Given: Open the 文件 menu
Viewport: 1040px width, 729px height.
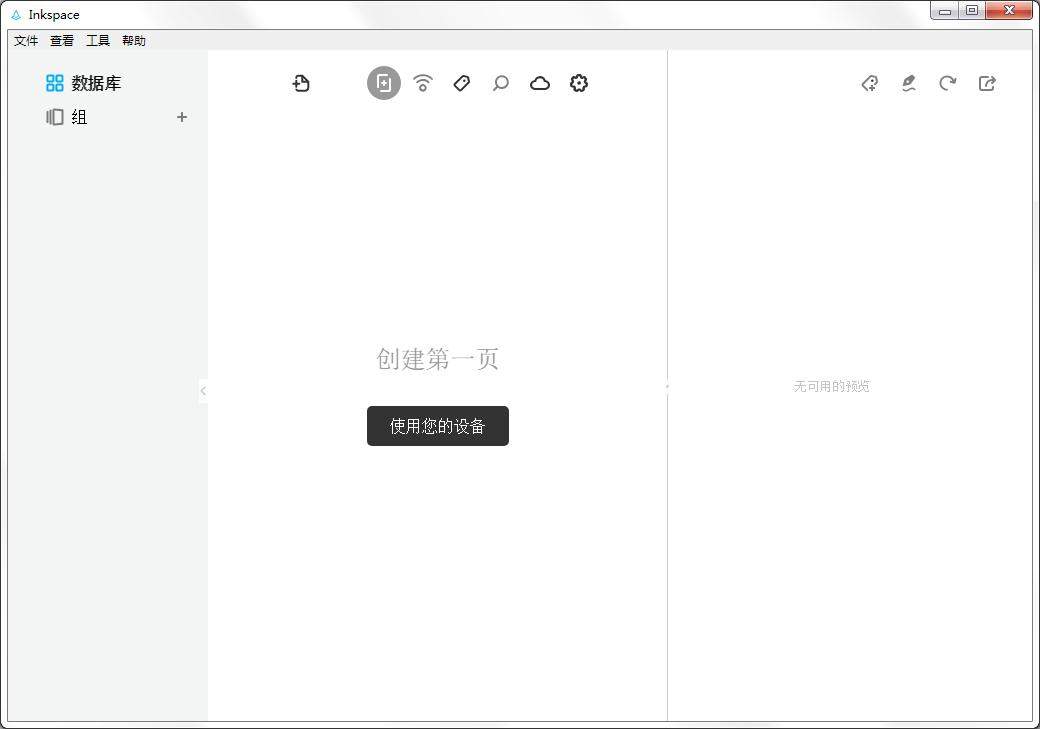Looking at the screenshot, I should [25, 40].
